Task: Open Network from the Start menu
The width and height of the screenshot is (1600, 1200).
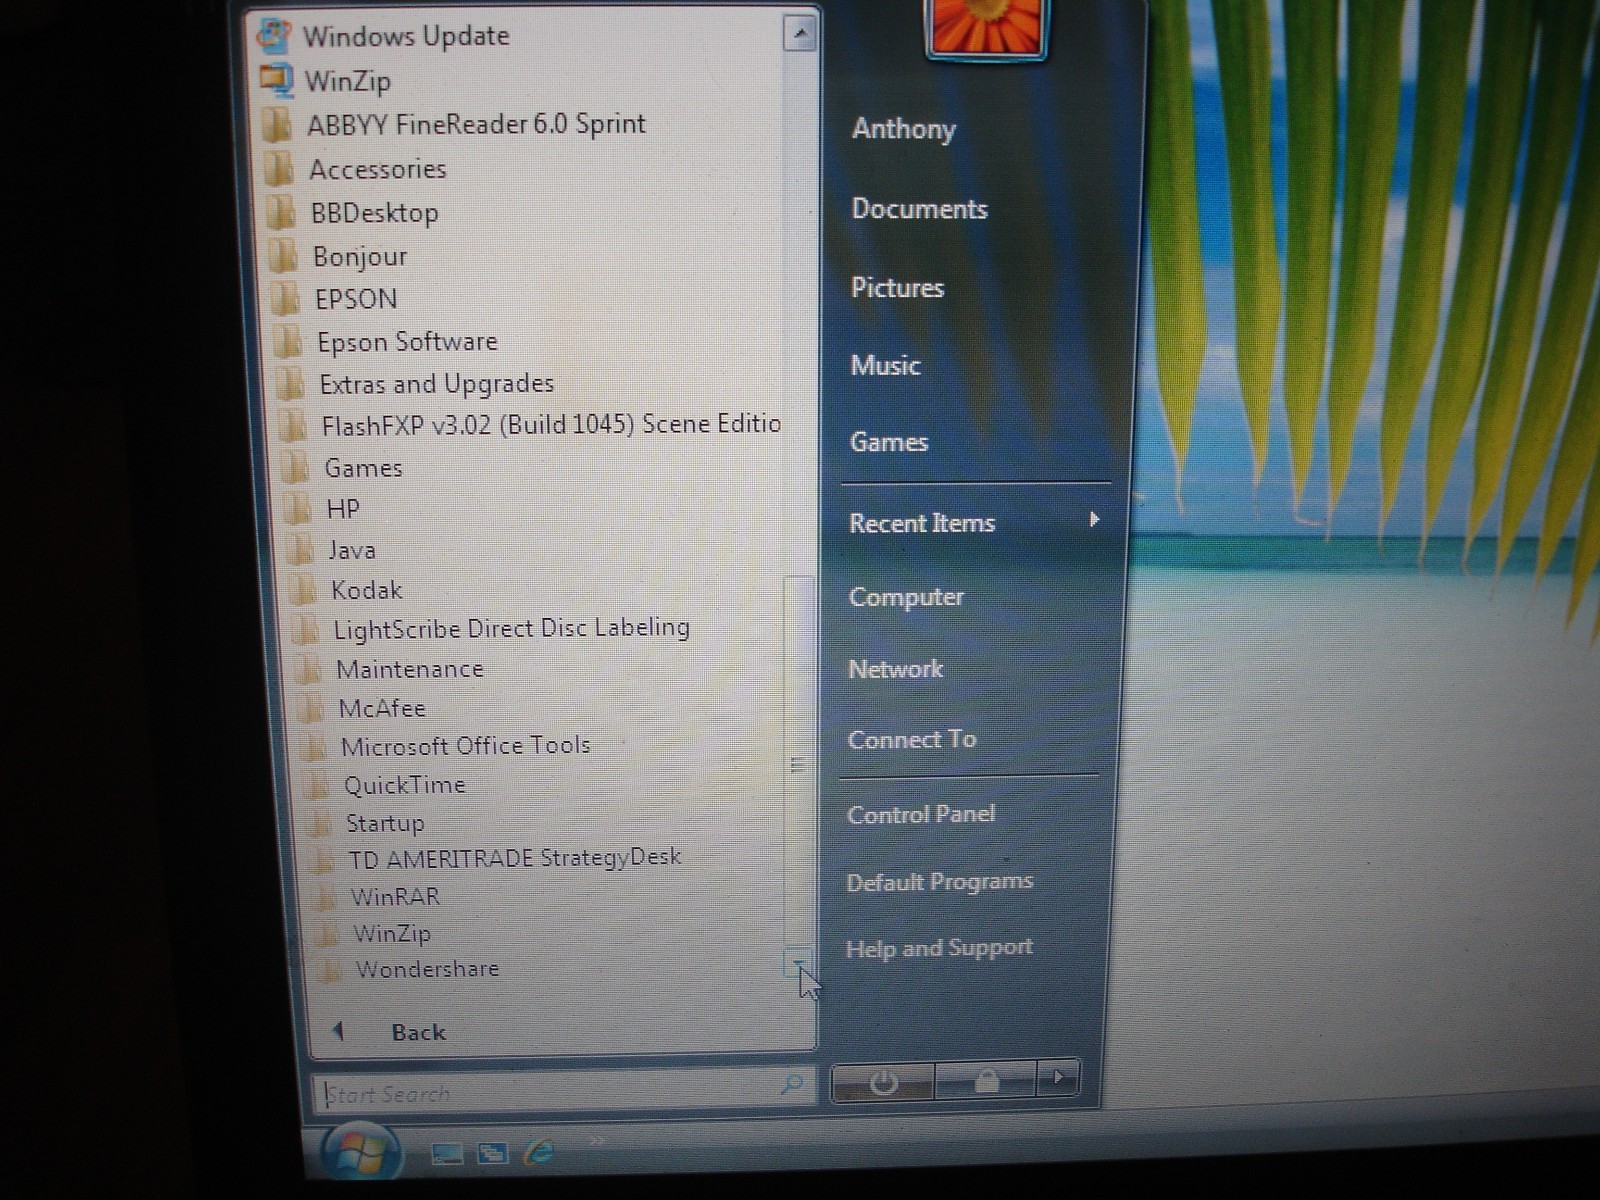Action: tap(895, 669)
